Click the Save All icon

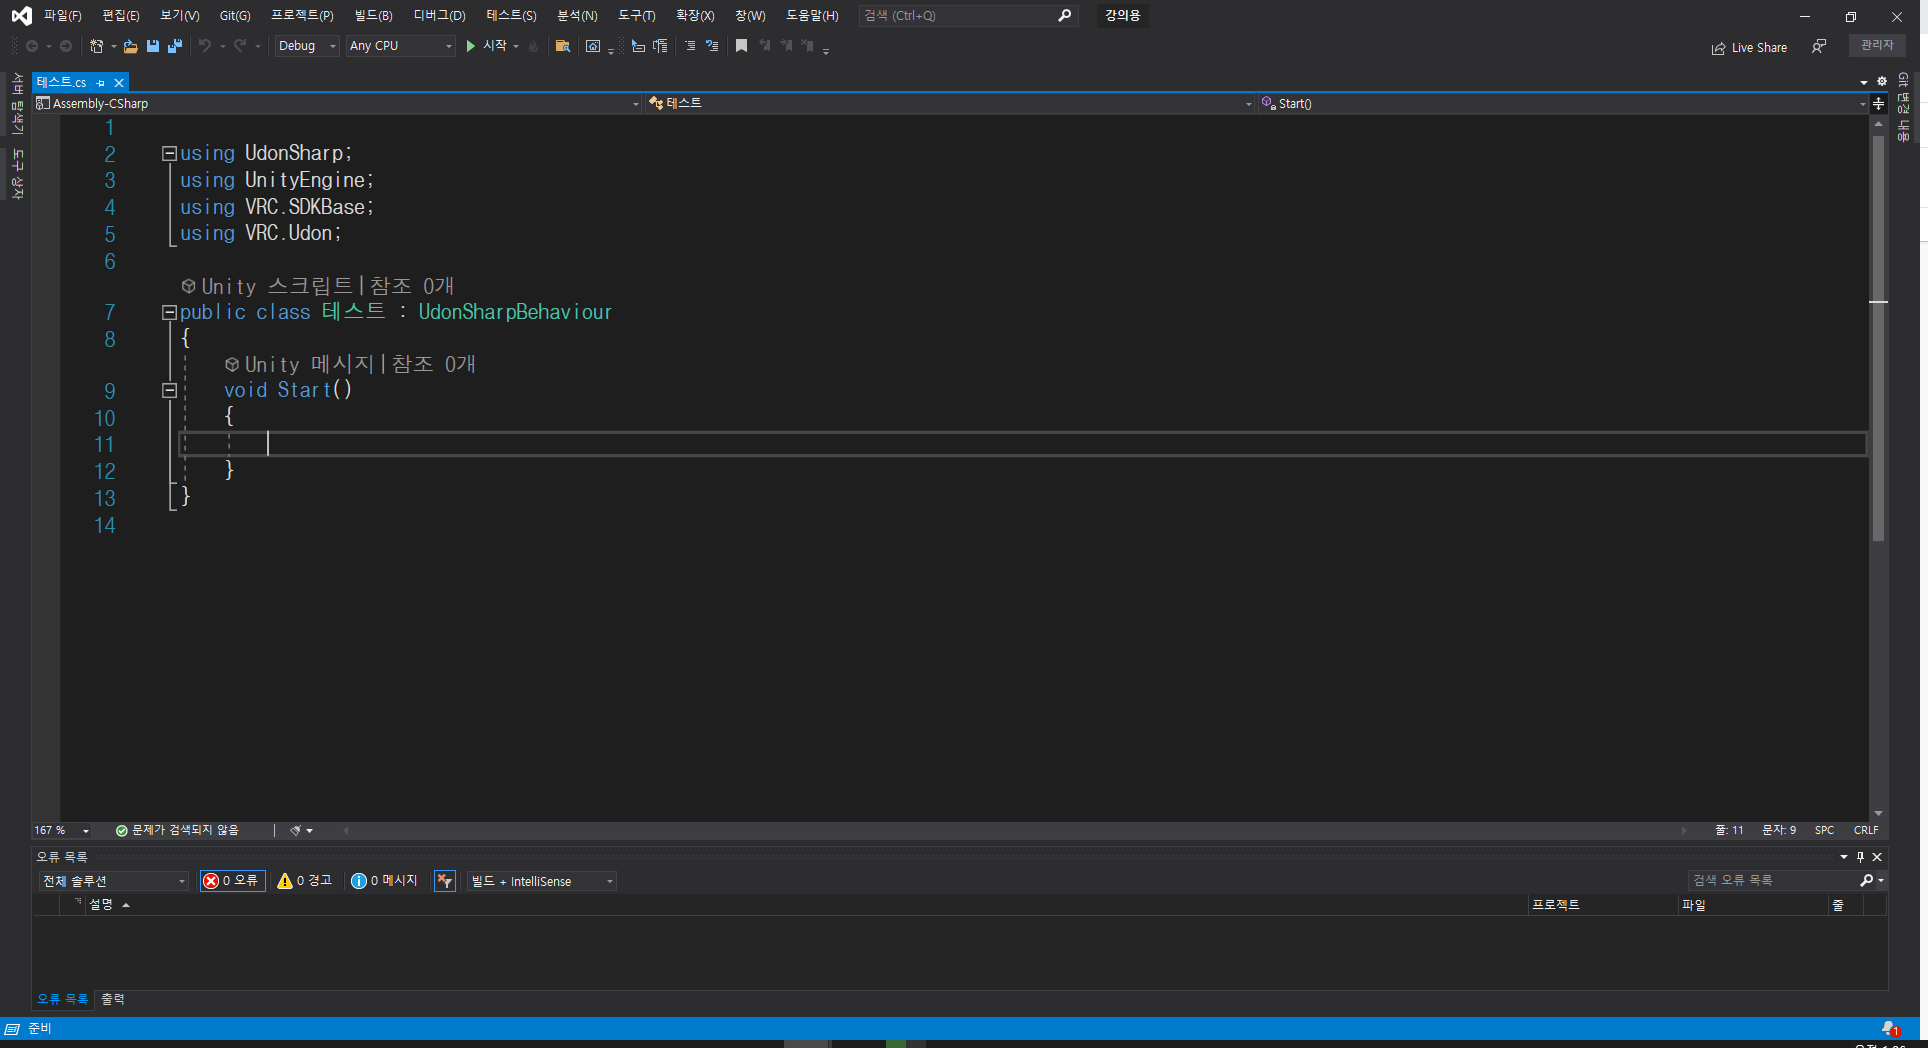(x=175, y=46)
